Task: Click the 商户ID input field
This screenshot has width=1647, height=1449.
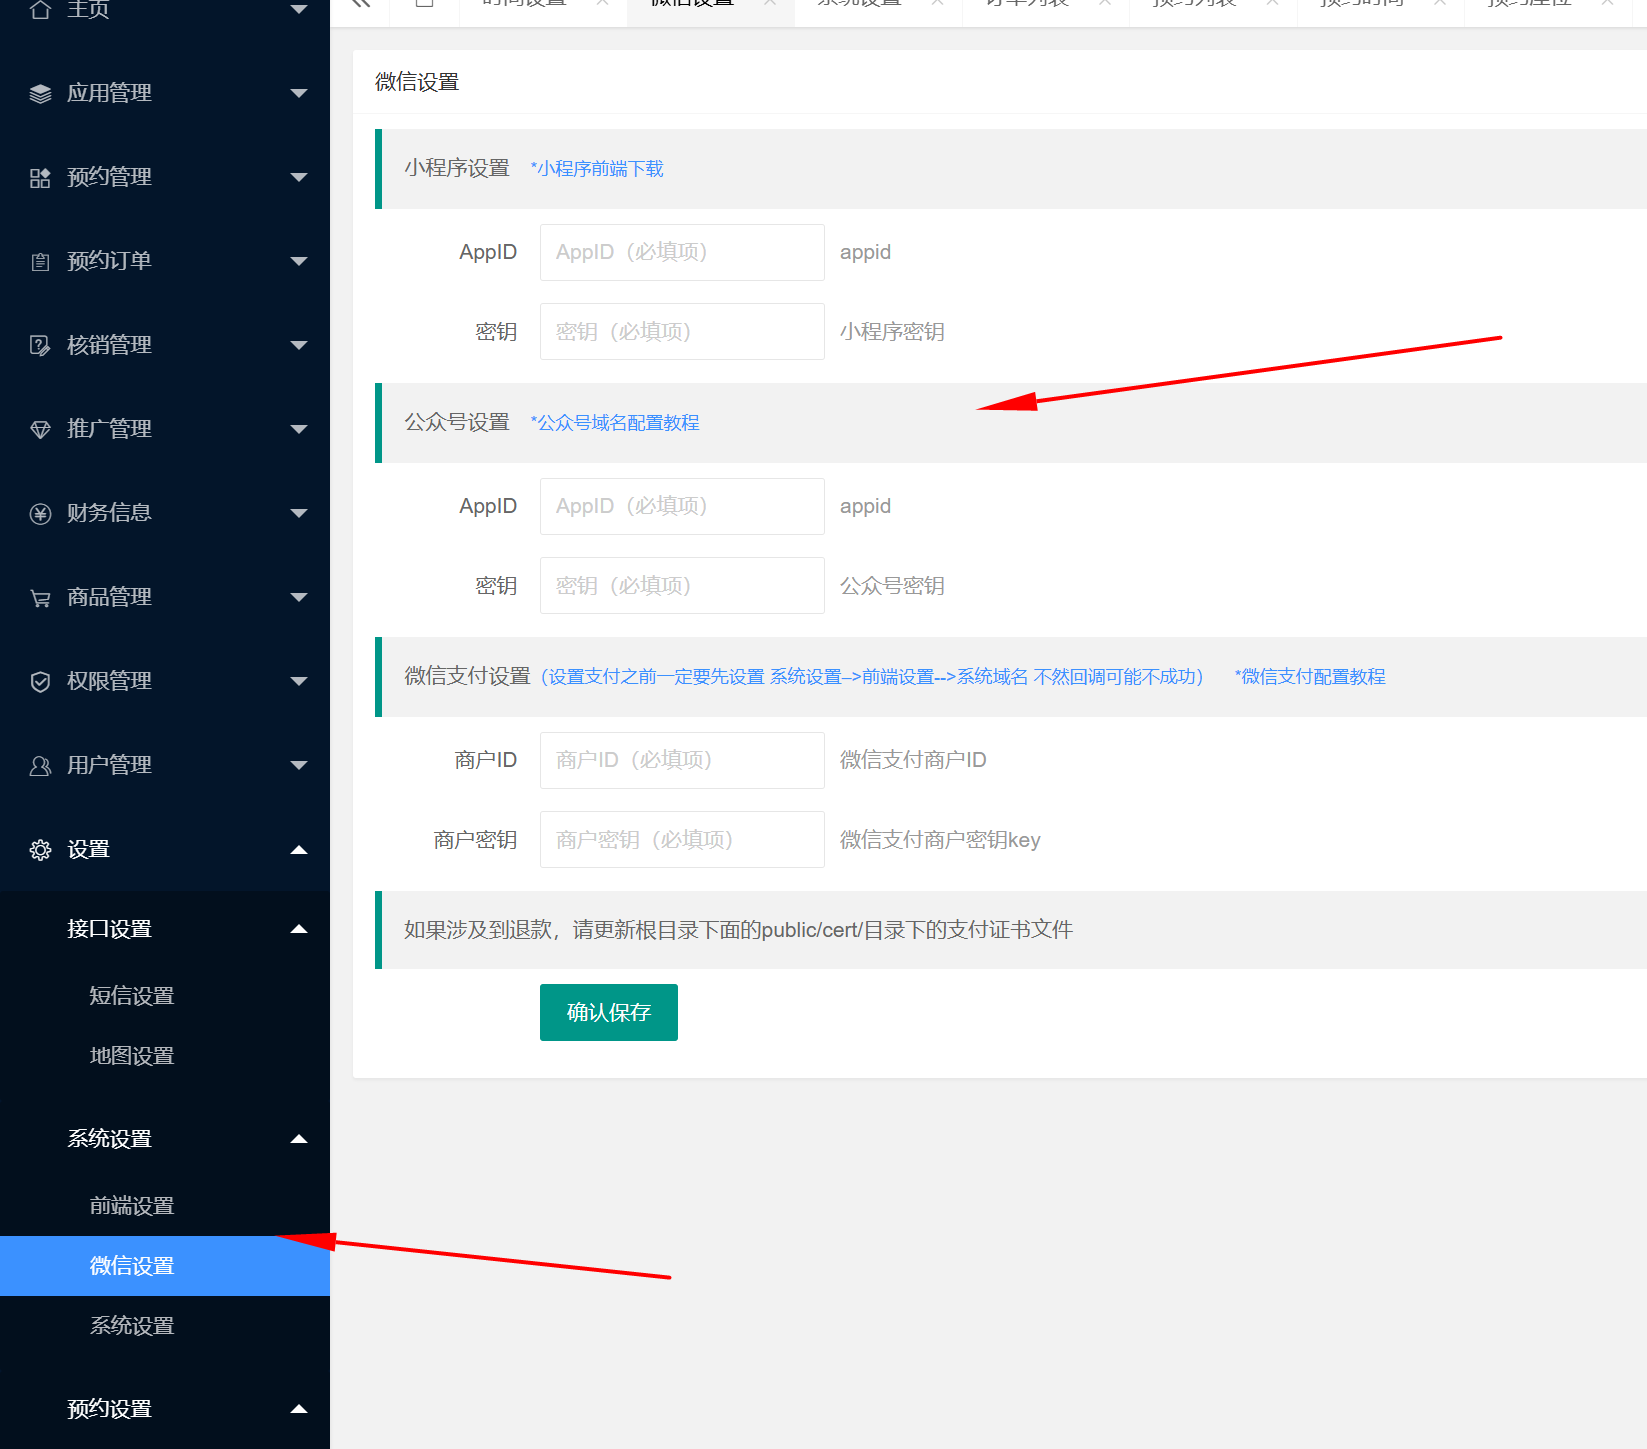Action: tap(682, 760)
